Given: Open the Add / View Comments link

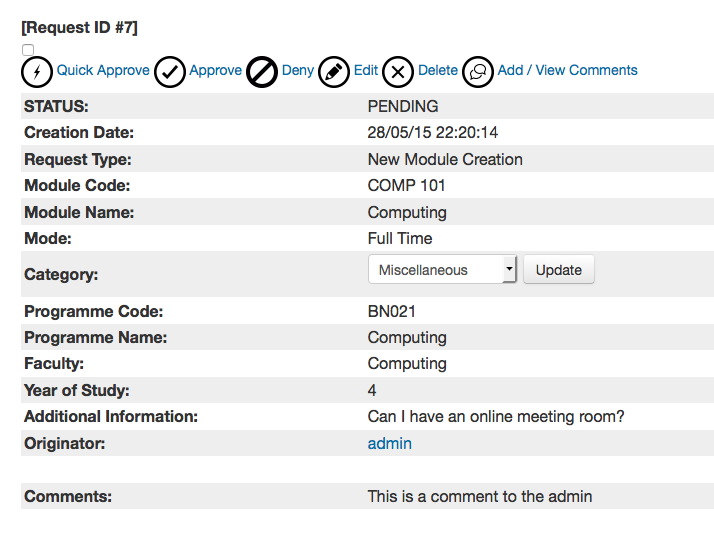Looking at the screenshot, I should (x=567, y=71).
